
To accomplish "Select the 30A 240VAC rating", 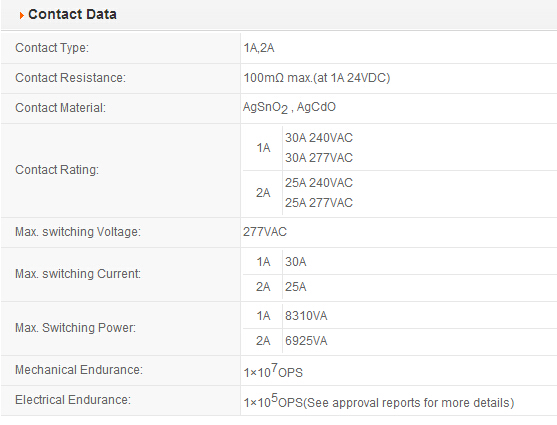I will click(x=319, y=138).
